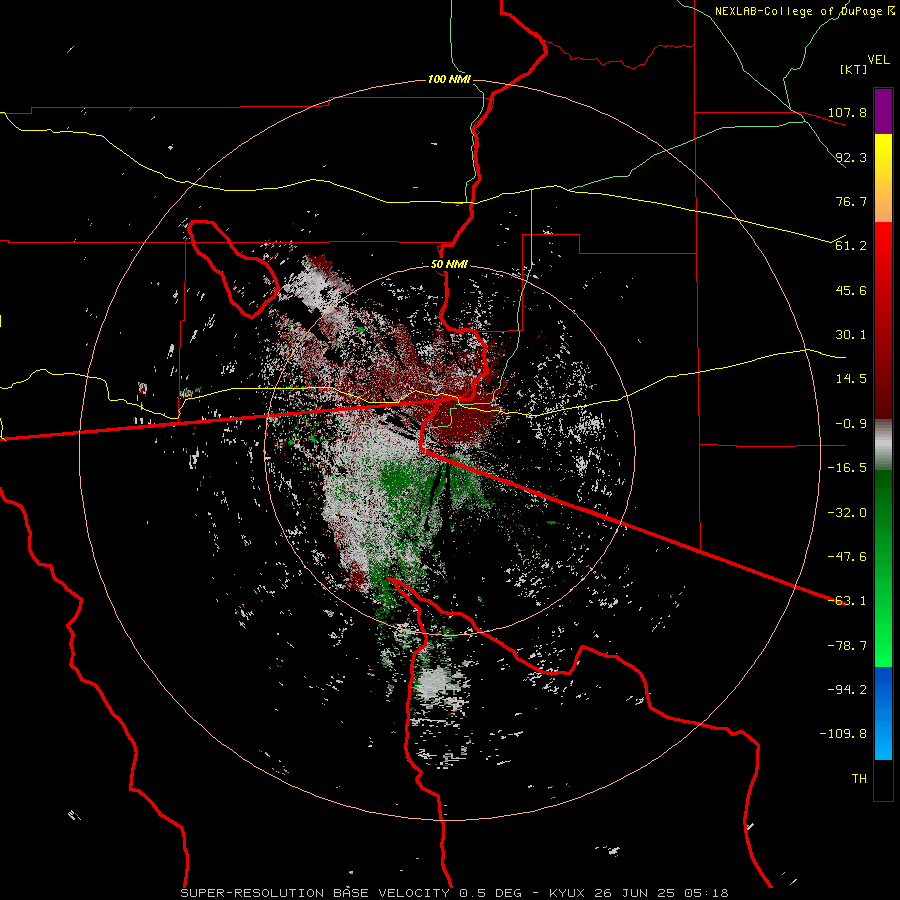Screen dimensions: 900x900
Task: Click the 100 NMI range ring label
Action: 449,79
